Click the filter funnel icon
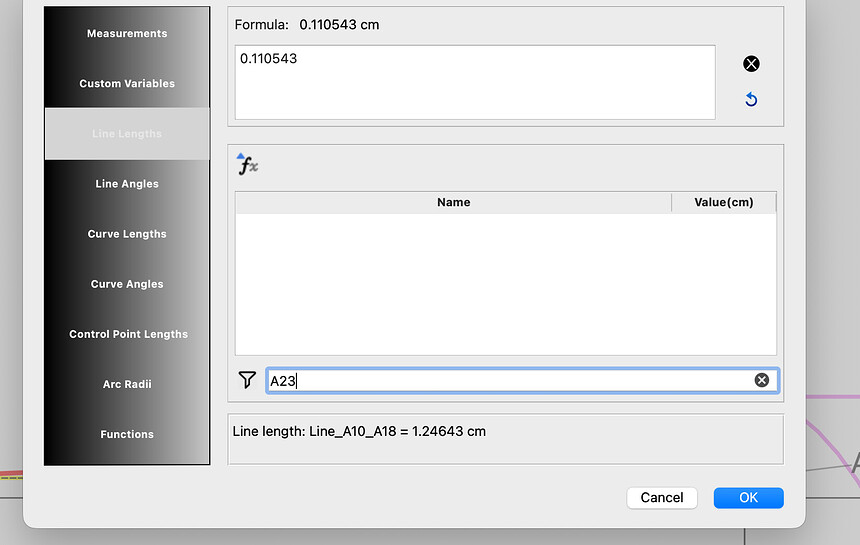860x545 pixels. [x=247, y=379]
